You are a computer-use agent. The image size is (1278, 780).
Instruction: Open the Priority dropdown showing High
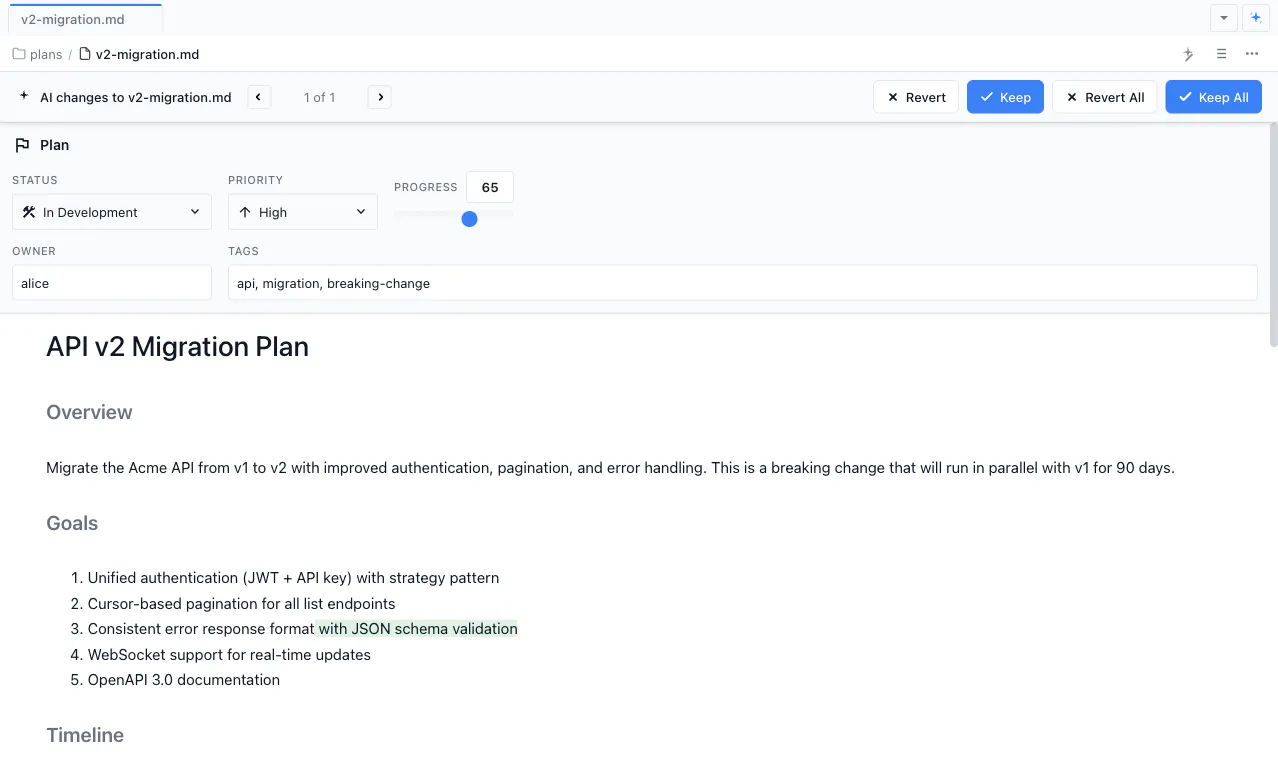point(302,211)
